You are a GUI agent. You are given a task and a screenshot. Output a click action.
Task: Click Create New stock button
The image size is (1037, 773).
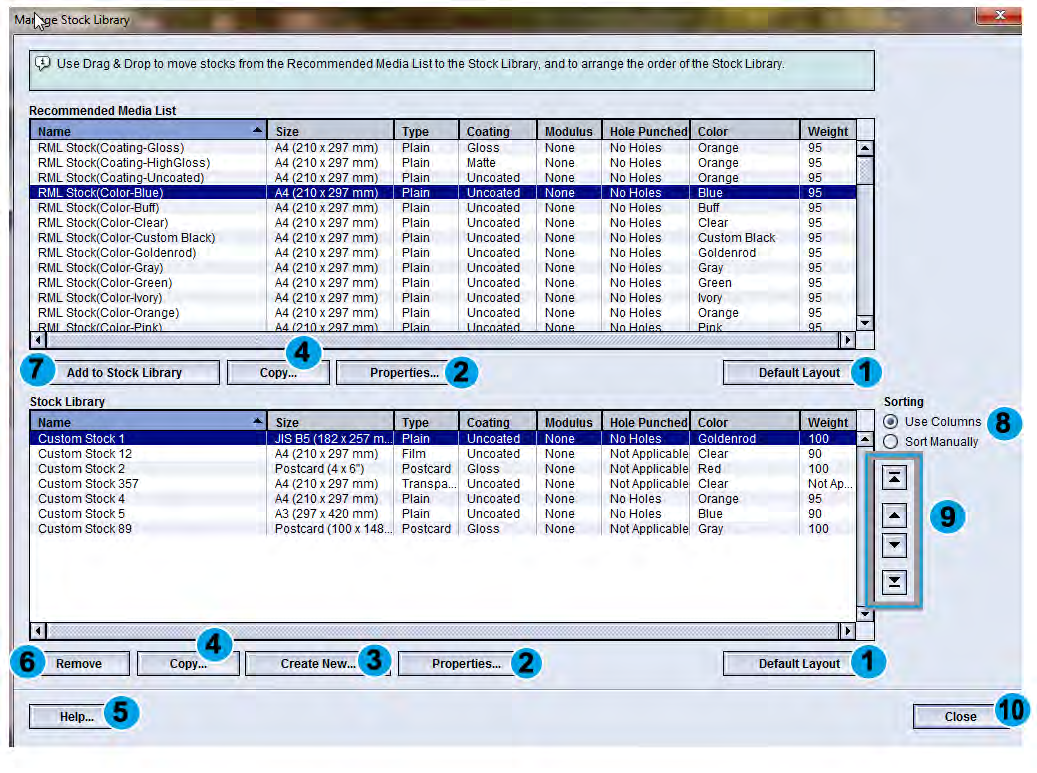[x=318, y=664]
